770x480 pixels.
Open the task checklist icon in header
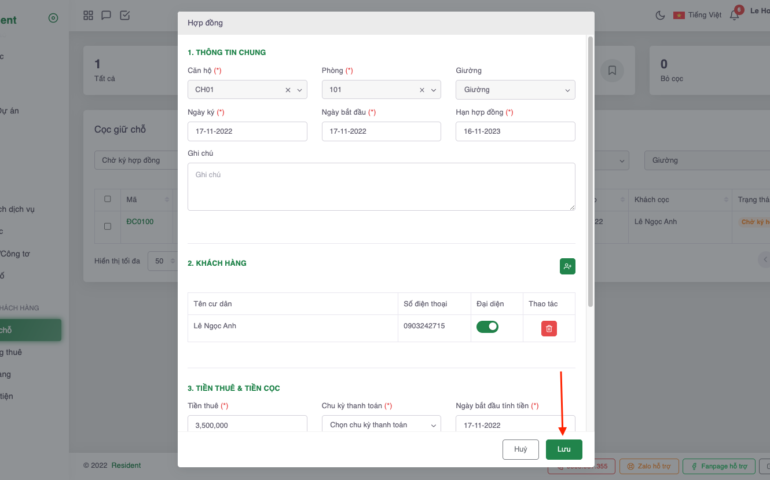coord(124,15)
